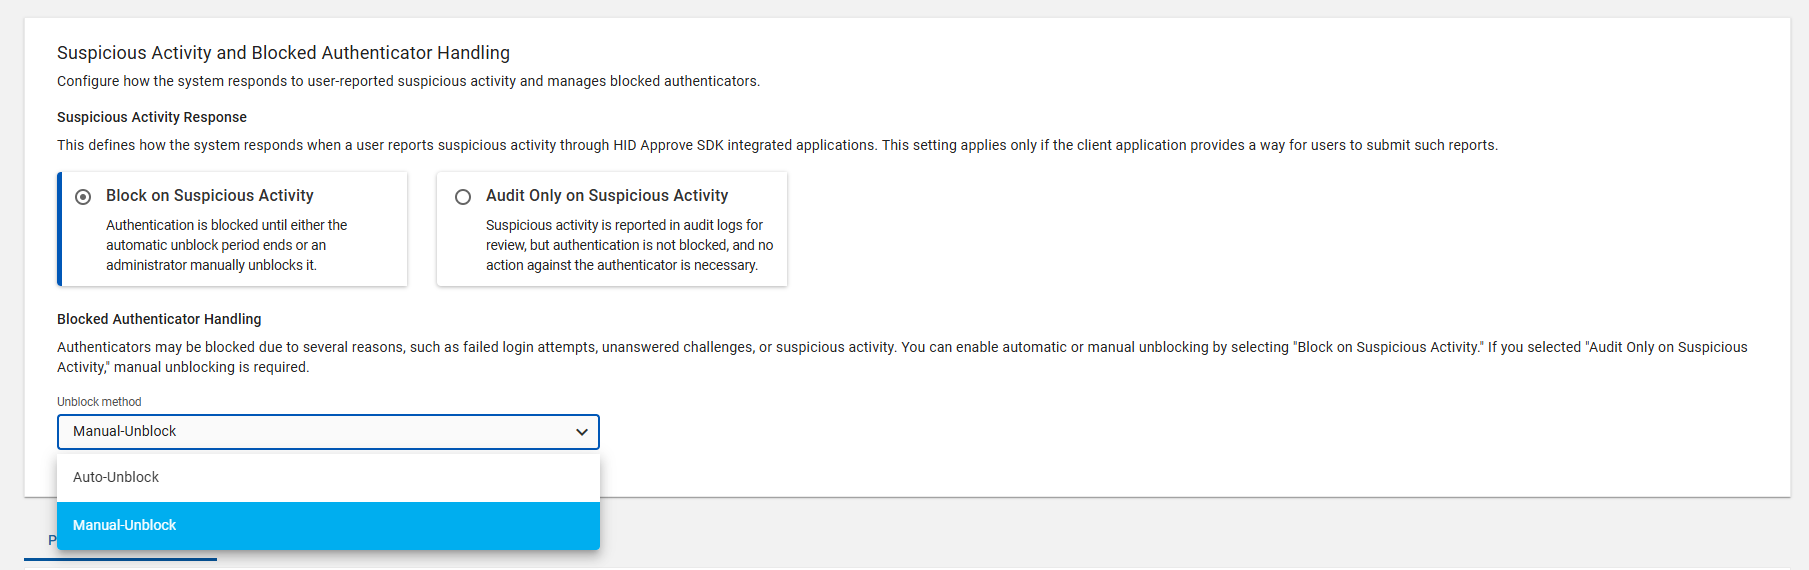Click the 'Configure how the system responds' intro text
The width and height of the screenshot is (1809, 570).
tap(408, 81)
